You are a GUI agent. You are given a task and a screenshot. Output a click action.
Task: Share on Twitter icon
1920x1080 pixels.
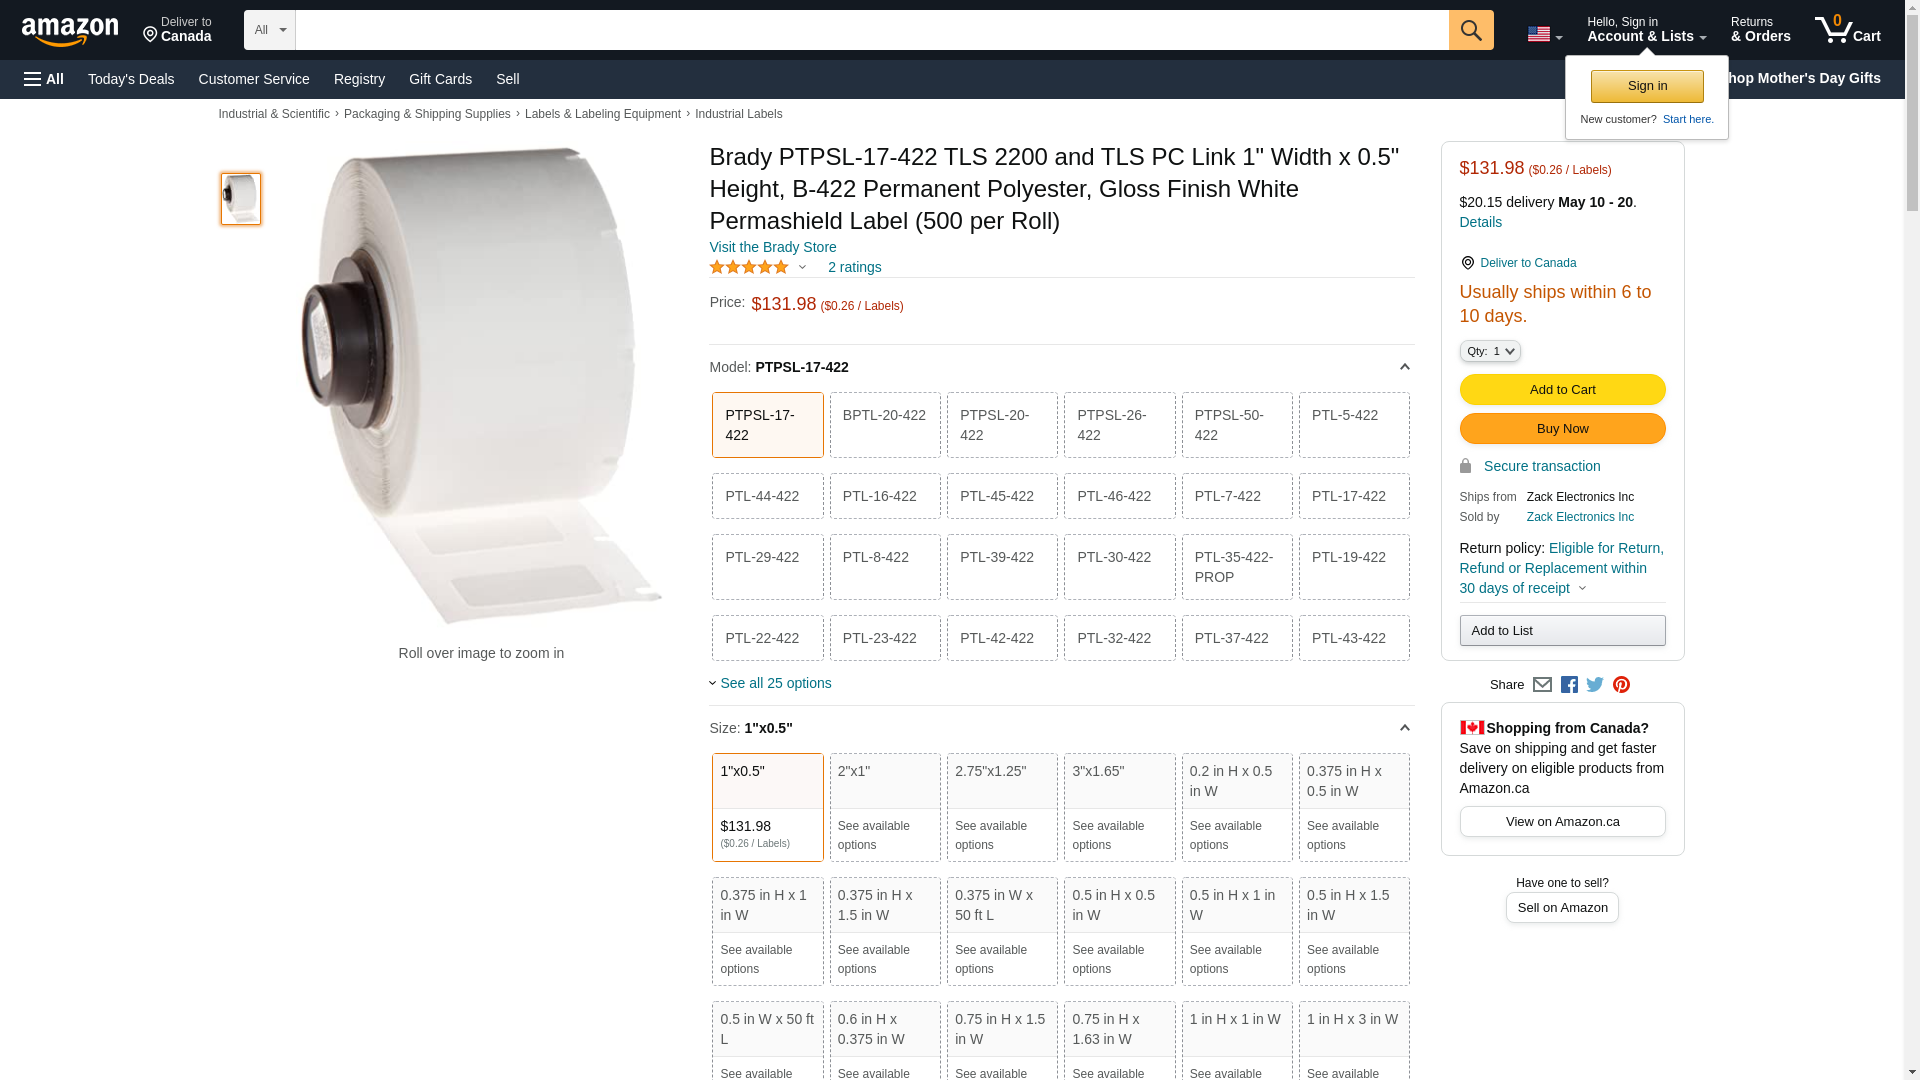pos(1595,685)
